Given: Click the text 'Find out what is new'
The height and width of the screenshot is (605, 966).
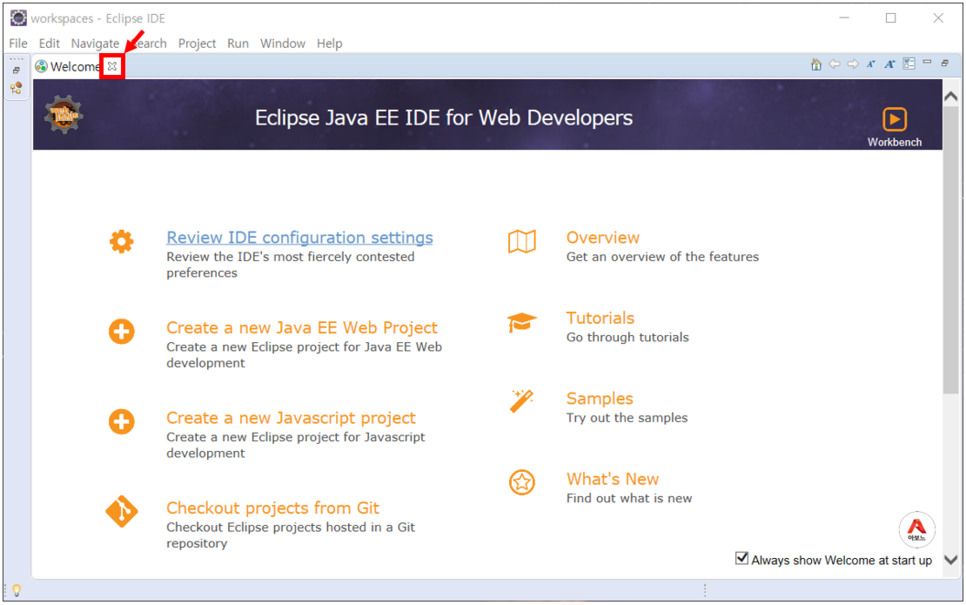Looking at the screenshot, I should pyautogui.click(x=629, y=498).
